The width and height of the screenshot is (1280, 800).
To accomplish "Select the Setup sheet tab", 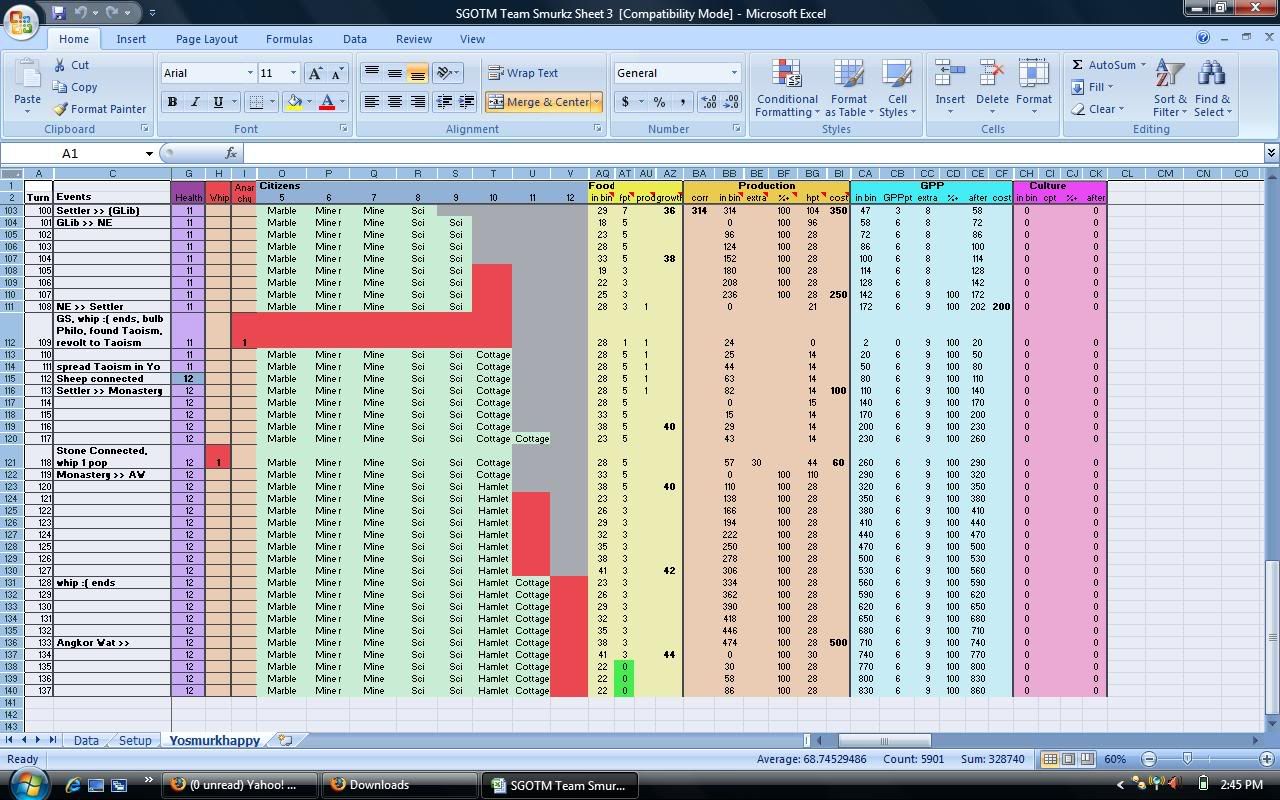I will pos(135,741).
